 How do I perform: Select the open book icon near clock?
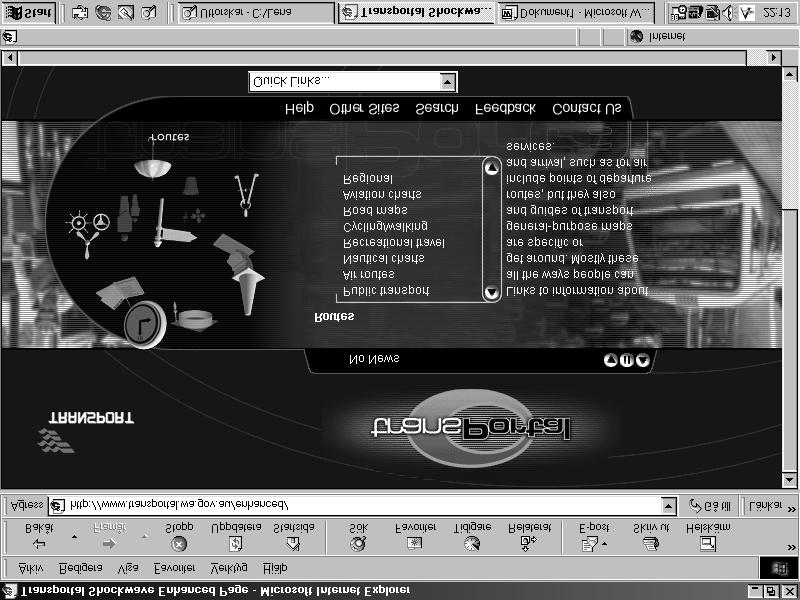(x=120, y=292)
